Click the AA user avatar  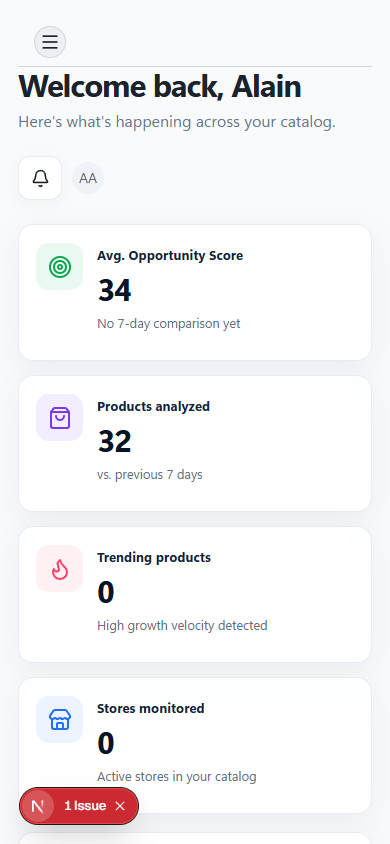pyautogui.click(x=88, y=178)
